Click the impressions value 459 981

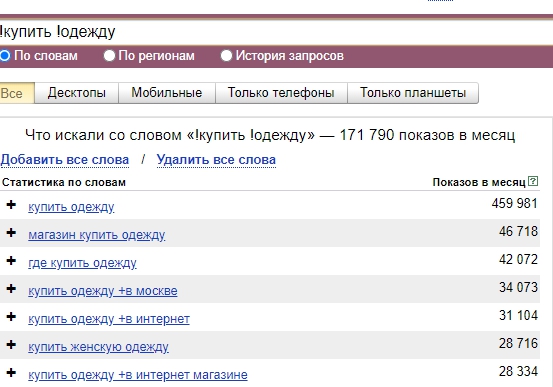coord(515,204)
